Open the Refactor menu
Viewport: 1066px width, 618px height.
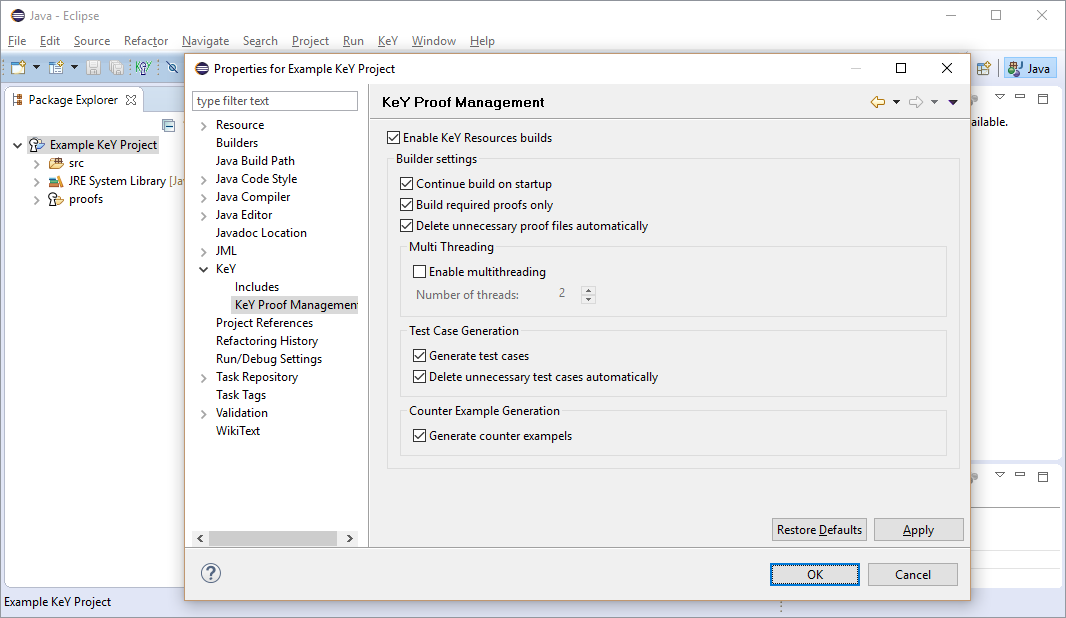click(146, 41)
